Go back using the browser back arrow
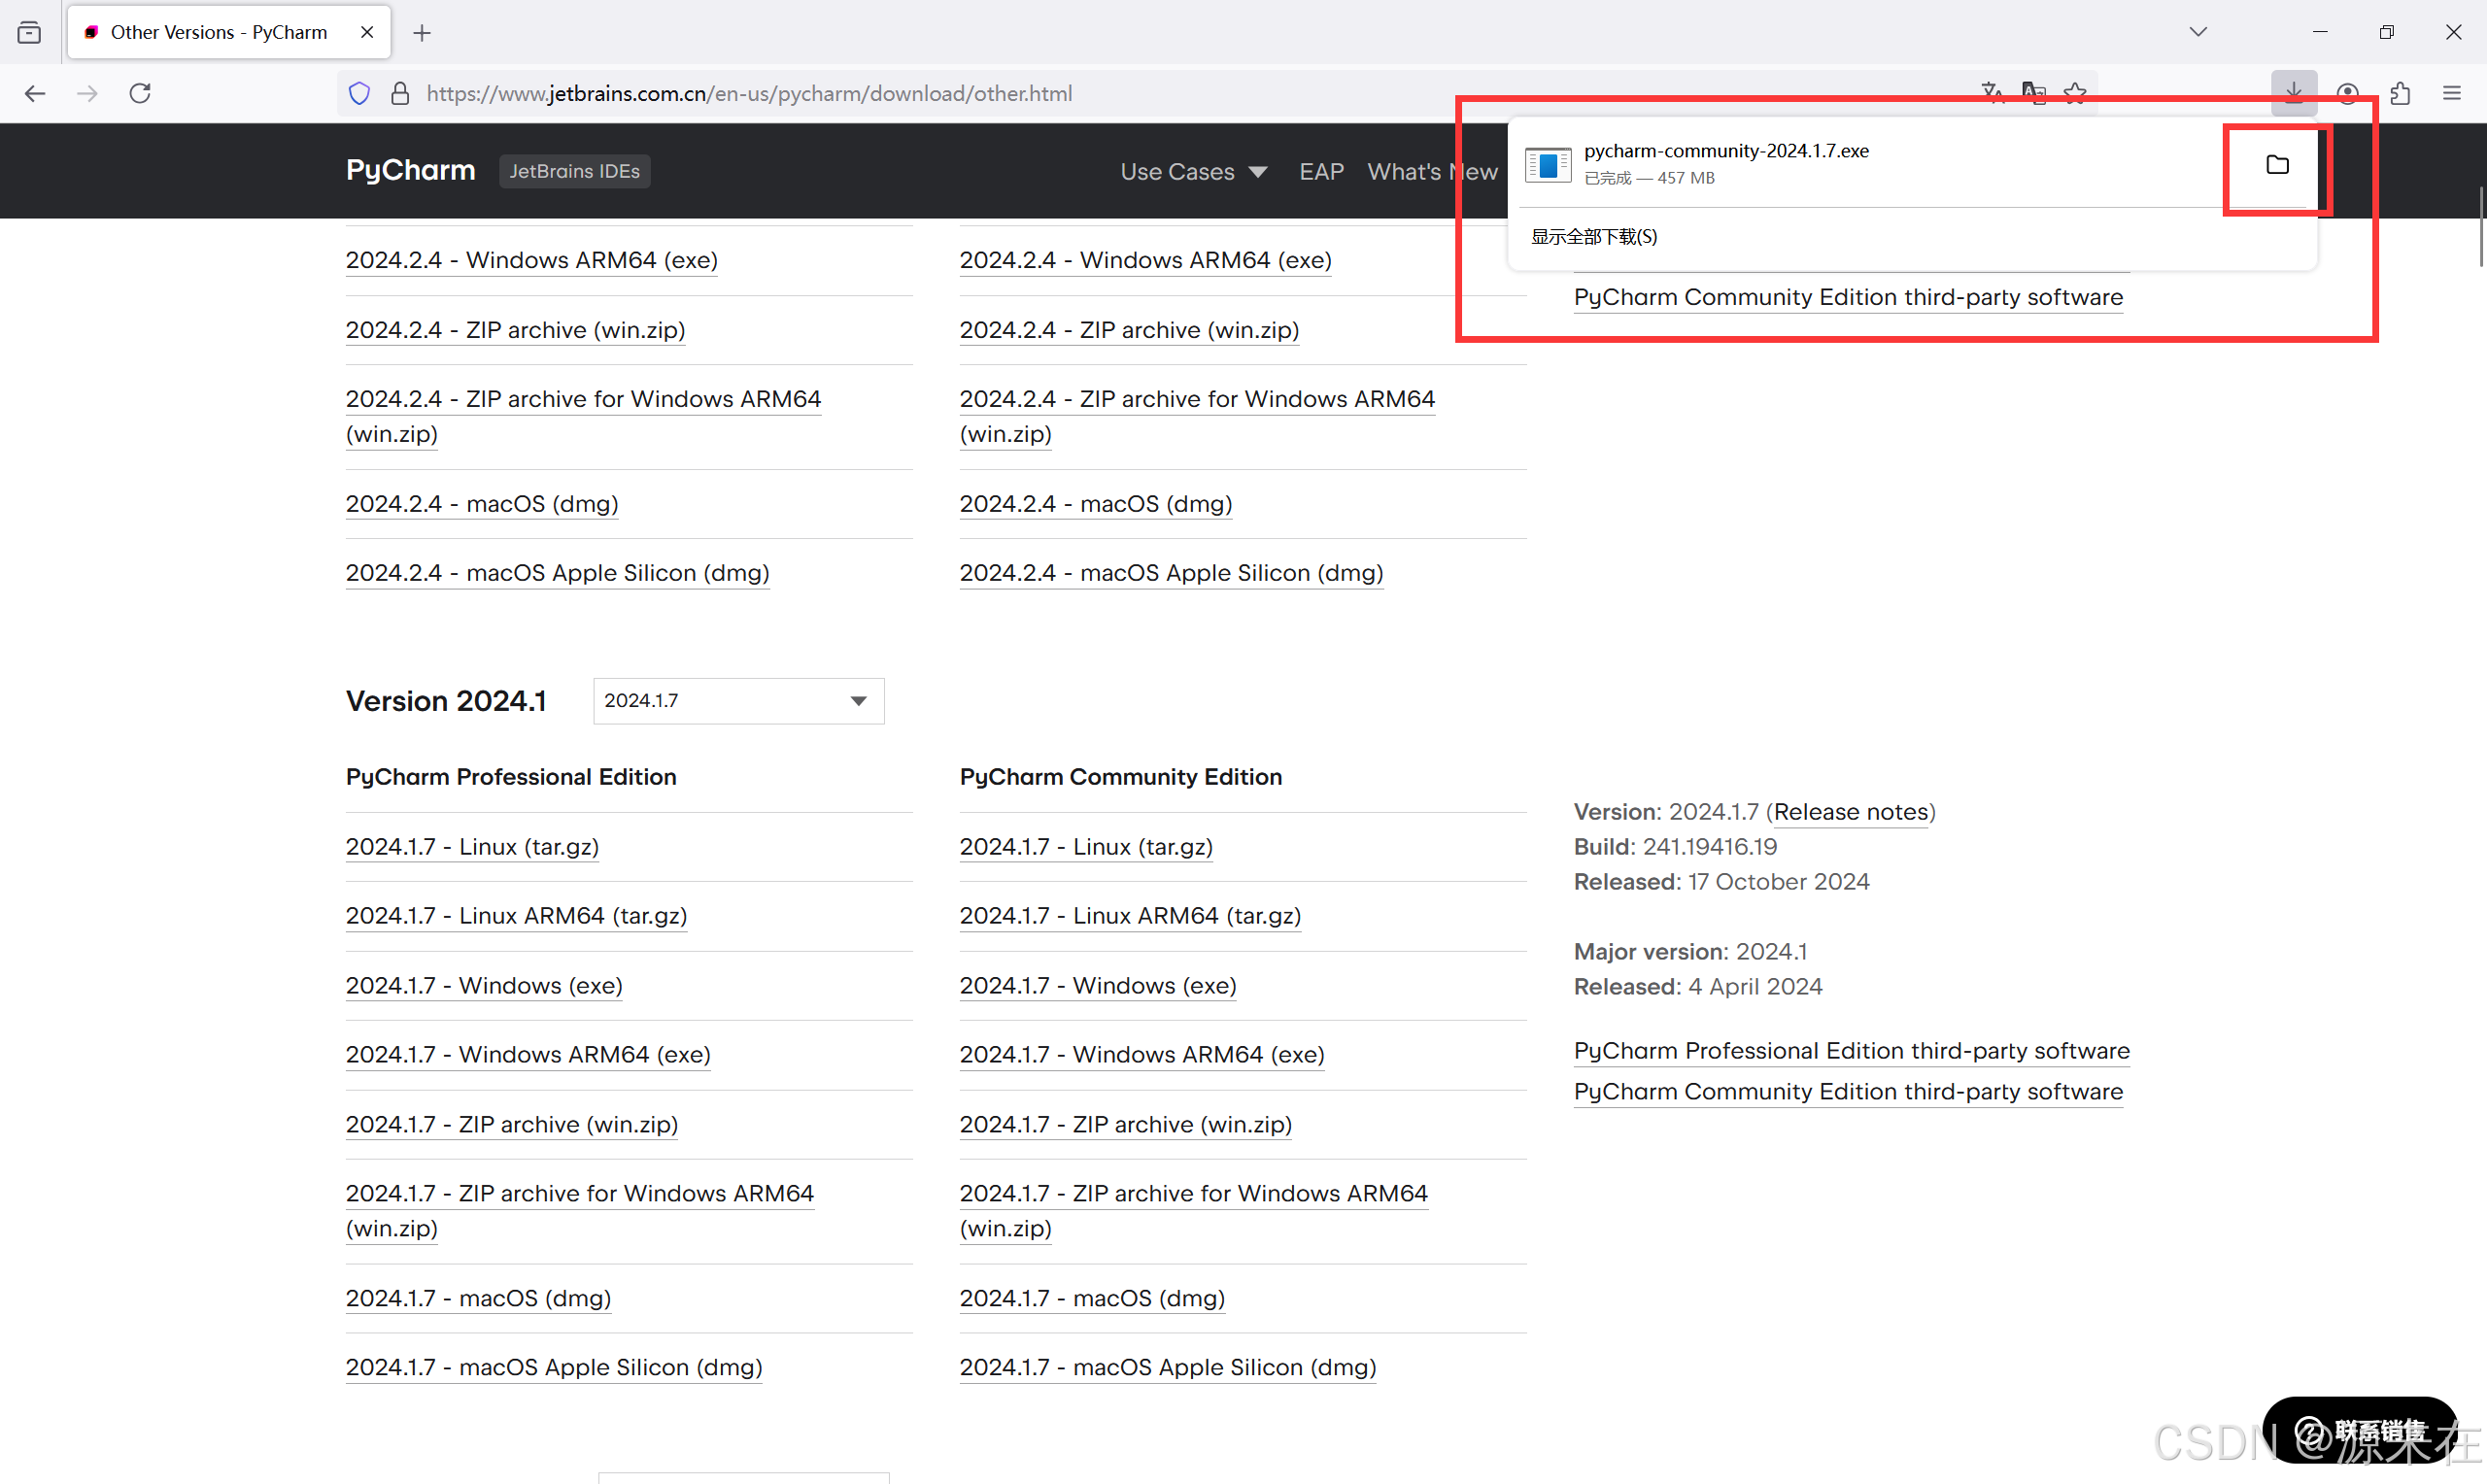The height and width of the screenshot is (1484, 2487). pyautogui.click(x=35, y=93)
